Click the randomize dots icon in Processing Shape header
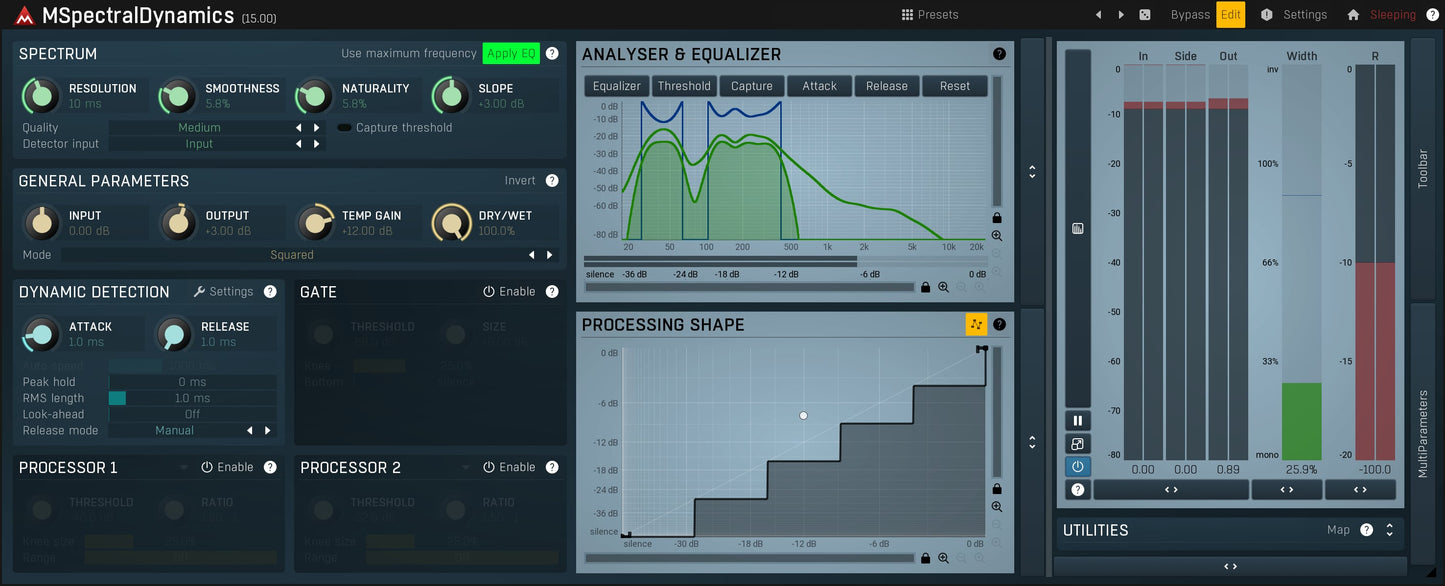 pos(976,324)
